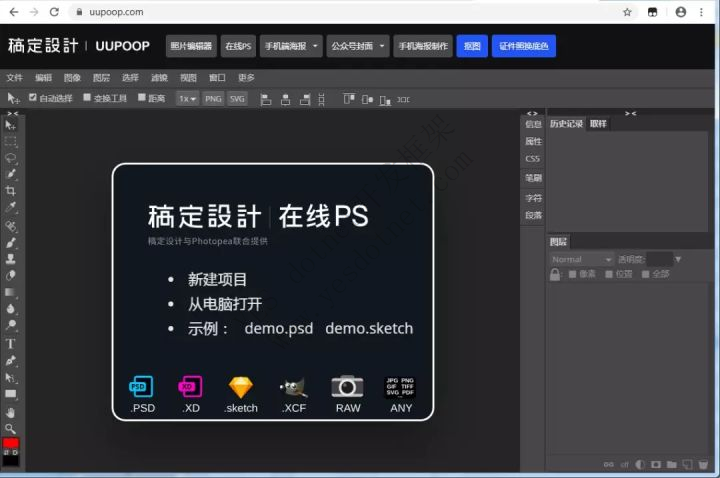Delete layer with trash icon
720x478 pixels.
pyautogui.click(x=703, y=465)
